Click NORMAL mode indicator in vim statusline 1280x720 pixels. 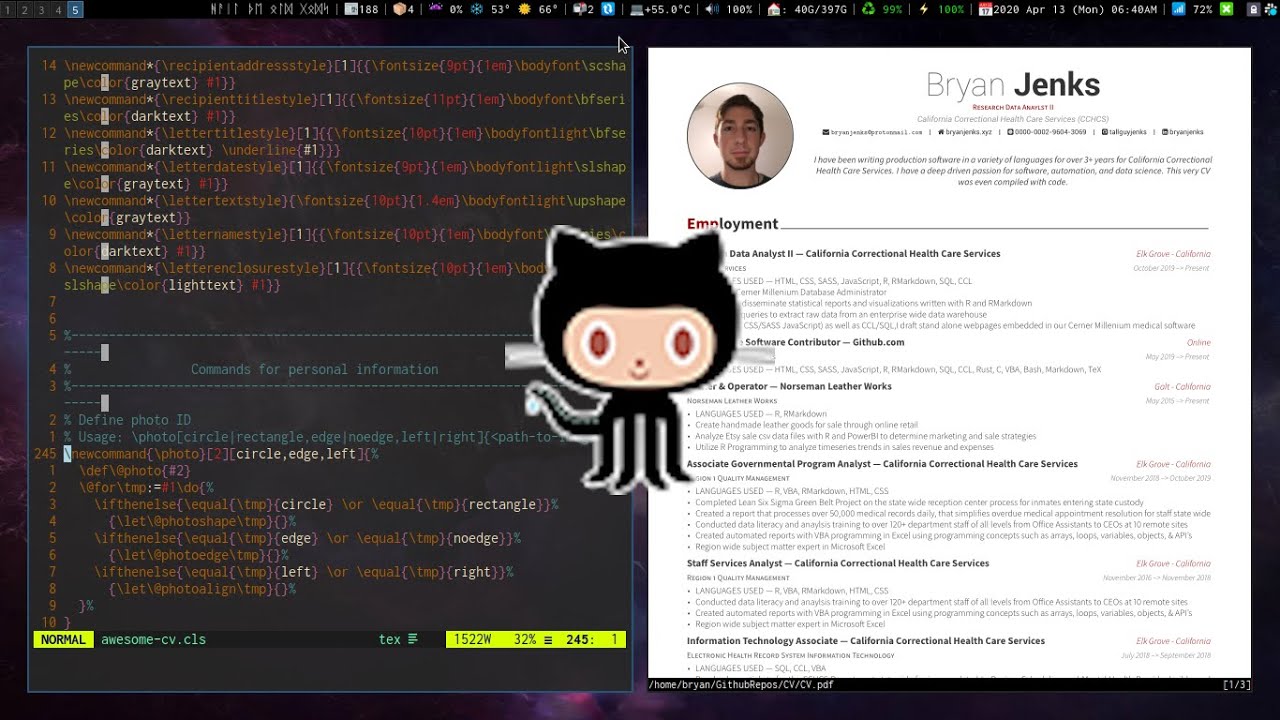[x=64, y=639]
